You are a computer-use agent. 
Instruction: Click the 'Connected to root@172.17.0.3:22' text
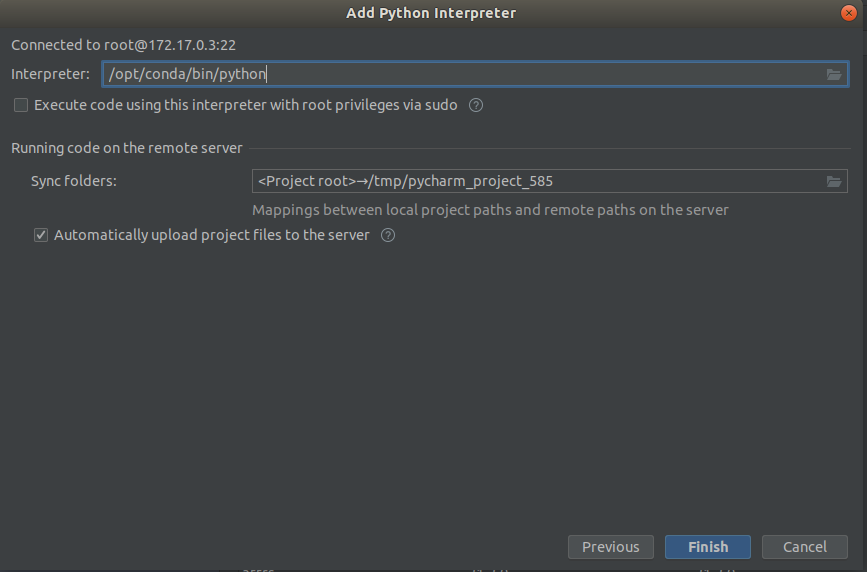point(123,45)
